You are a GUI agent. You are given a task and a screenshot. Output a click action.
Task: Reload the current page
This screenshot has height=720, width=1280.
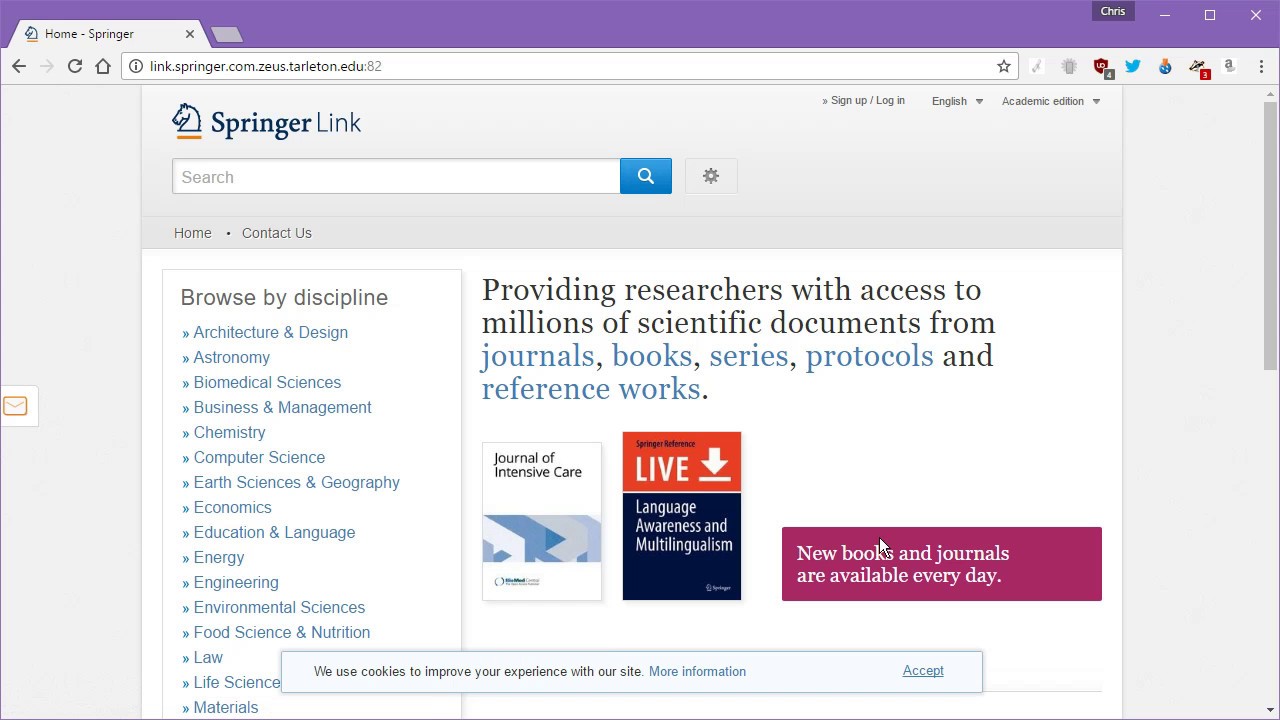75,66
